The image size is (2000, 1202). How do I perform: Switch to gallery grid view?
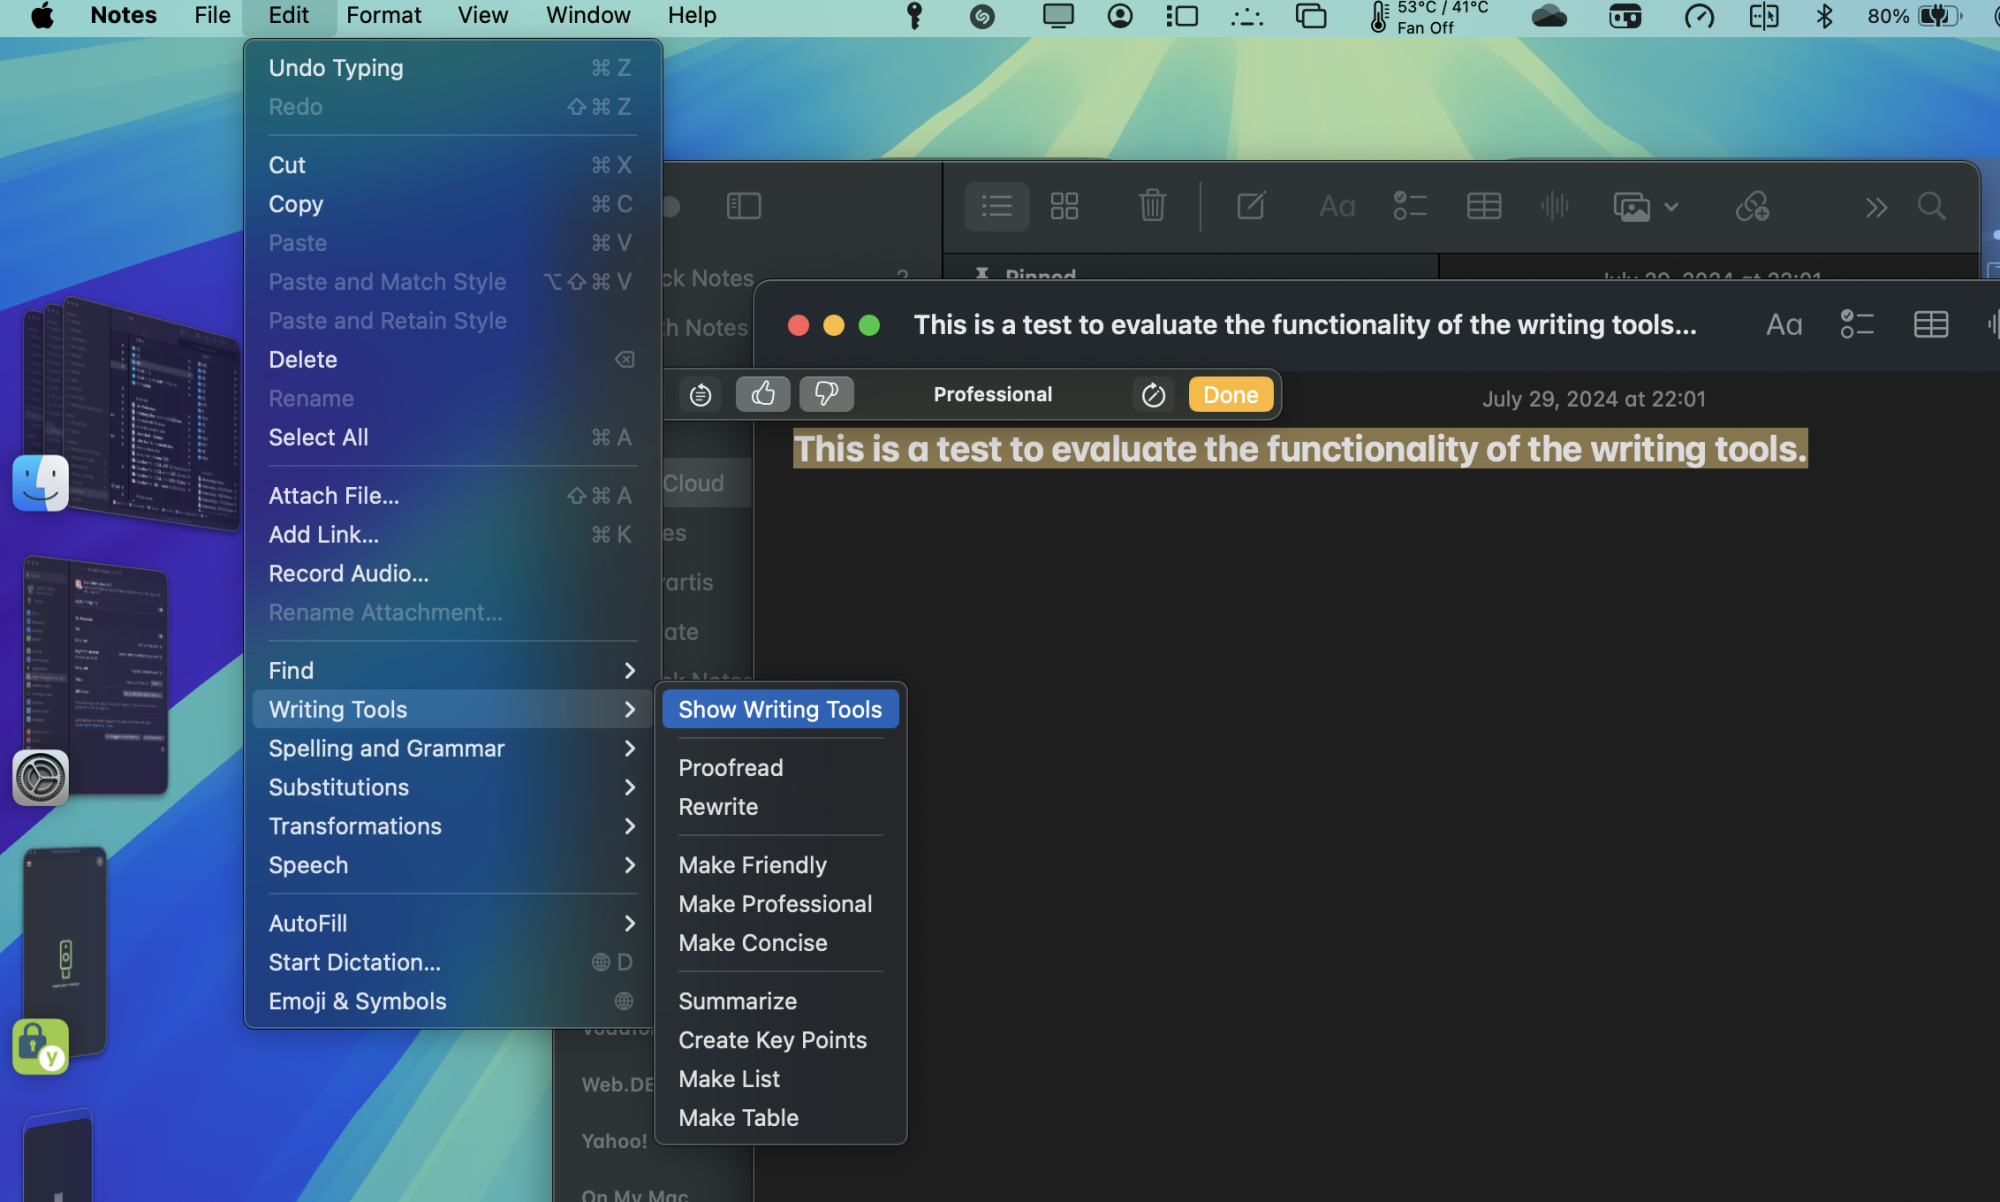click(1064, 206)
